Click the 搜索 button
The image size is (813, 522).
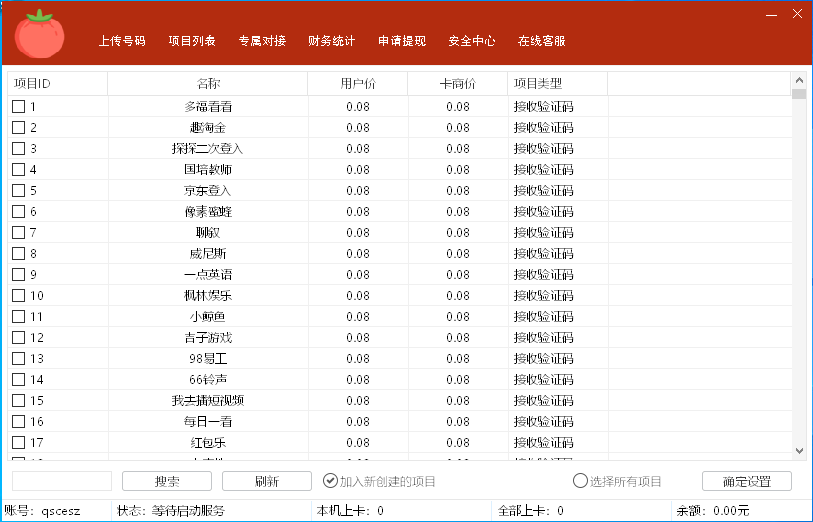[x=167, y=481]
